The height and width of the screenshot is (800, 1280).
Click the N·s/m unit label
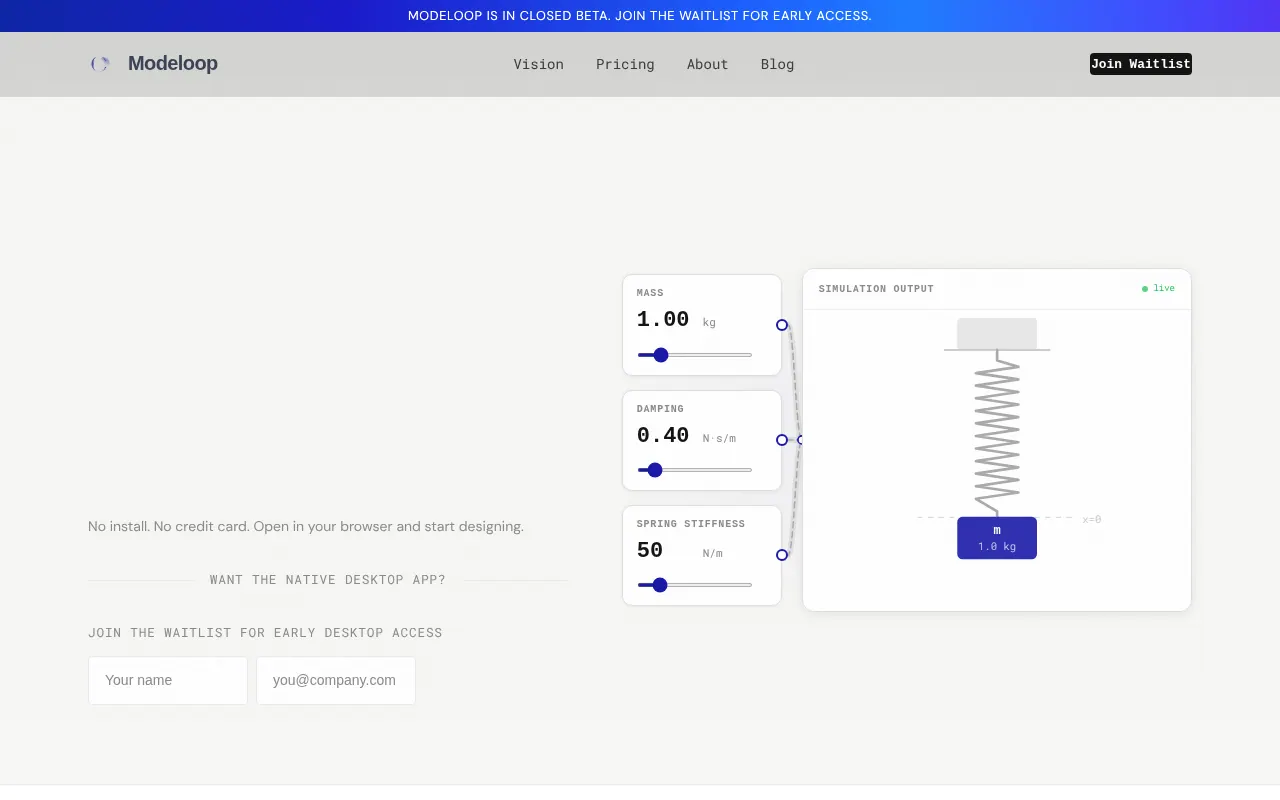click(719, 439)
